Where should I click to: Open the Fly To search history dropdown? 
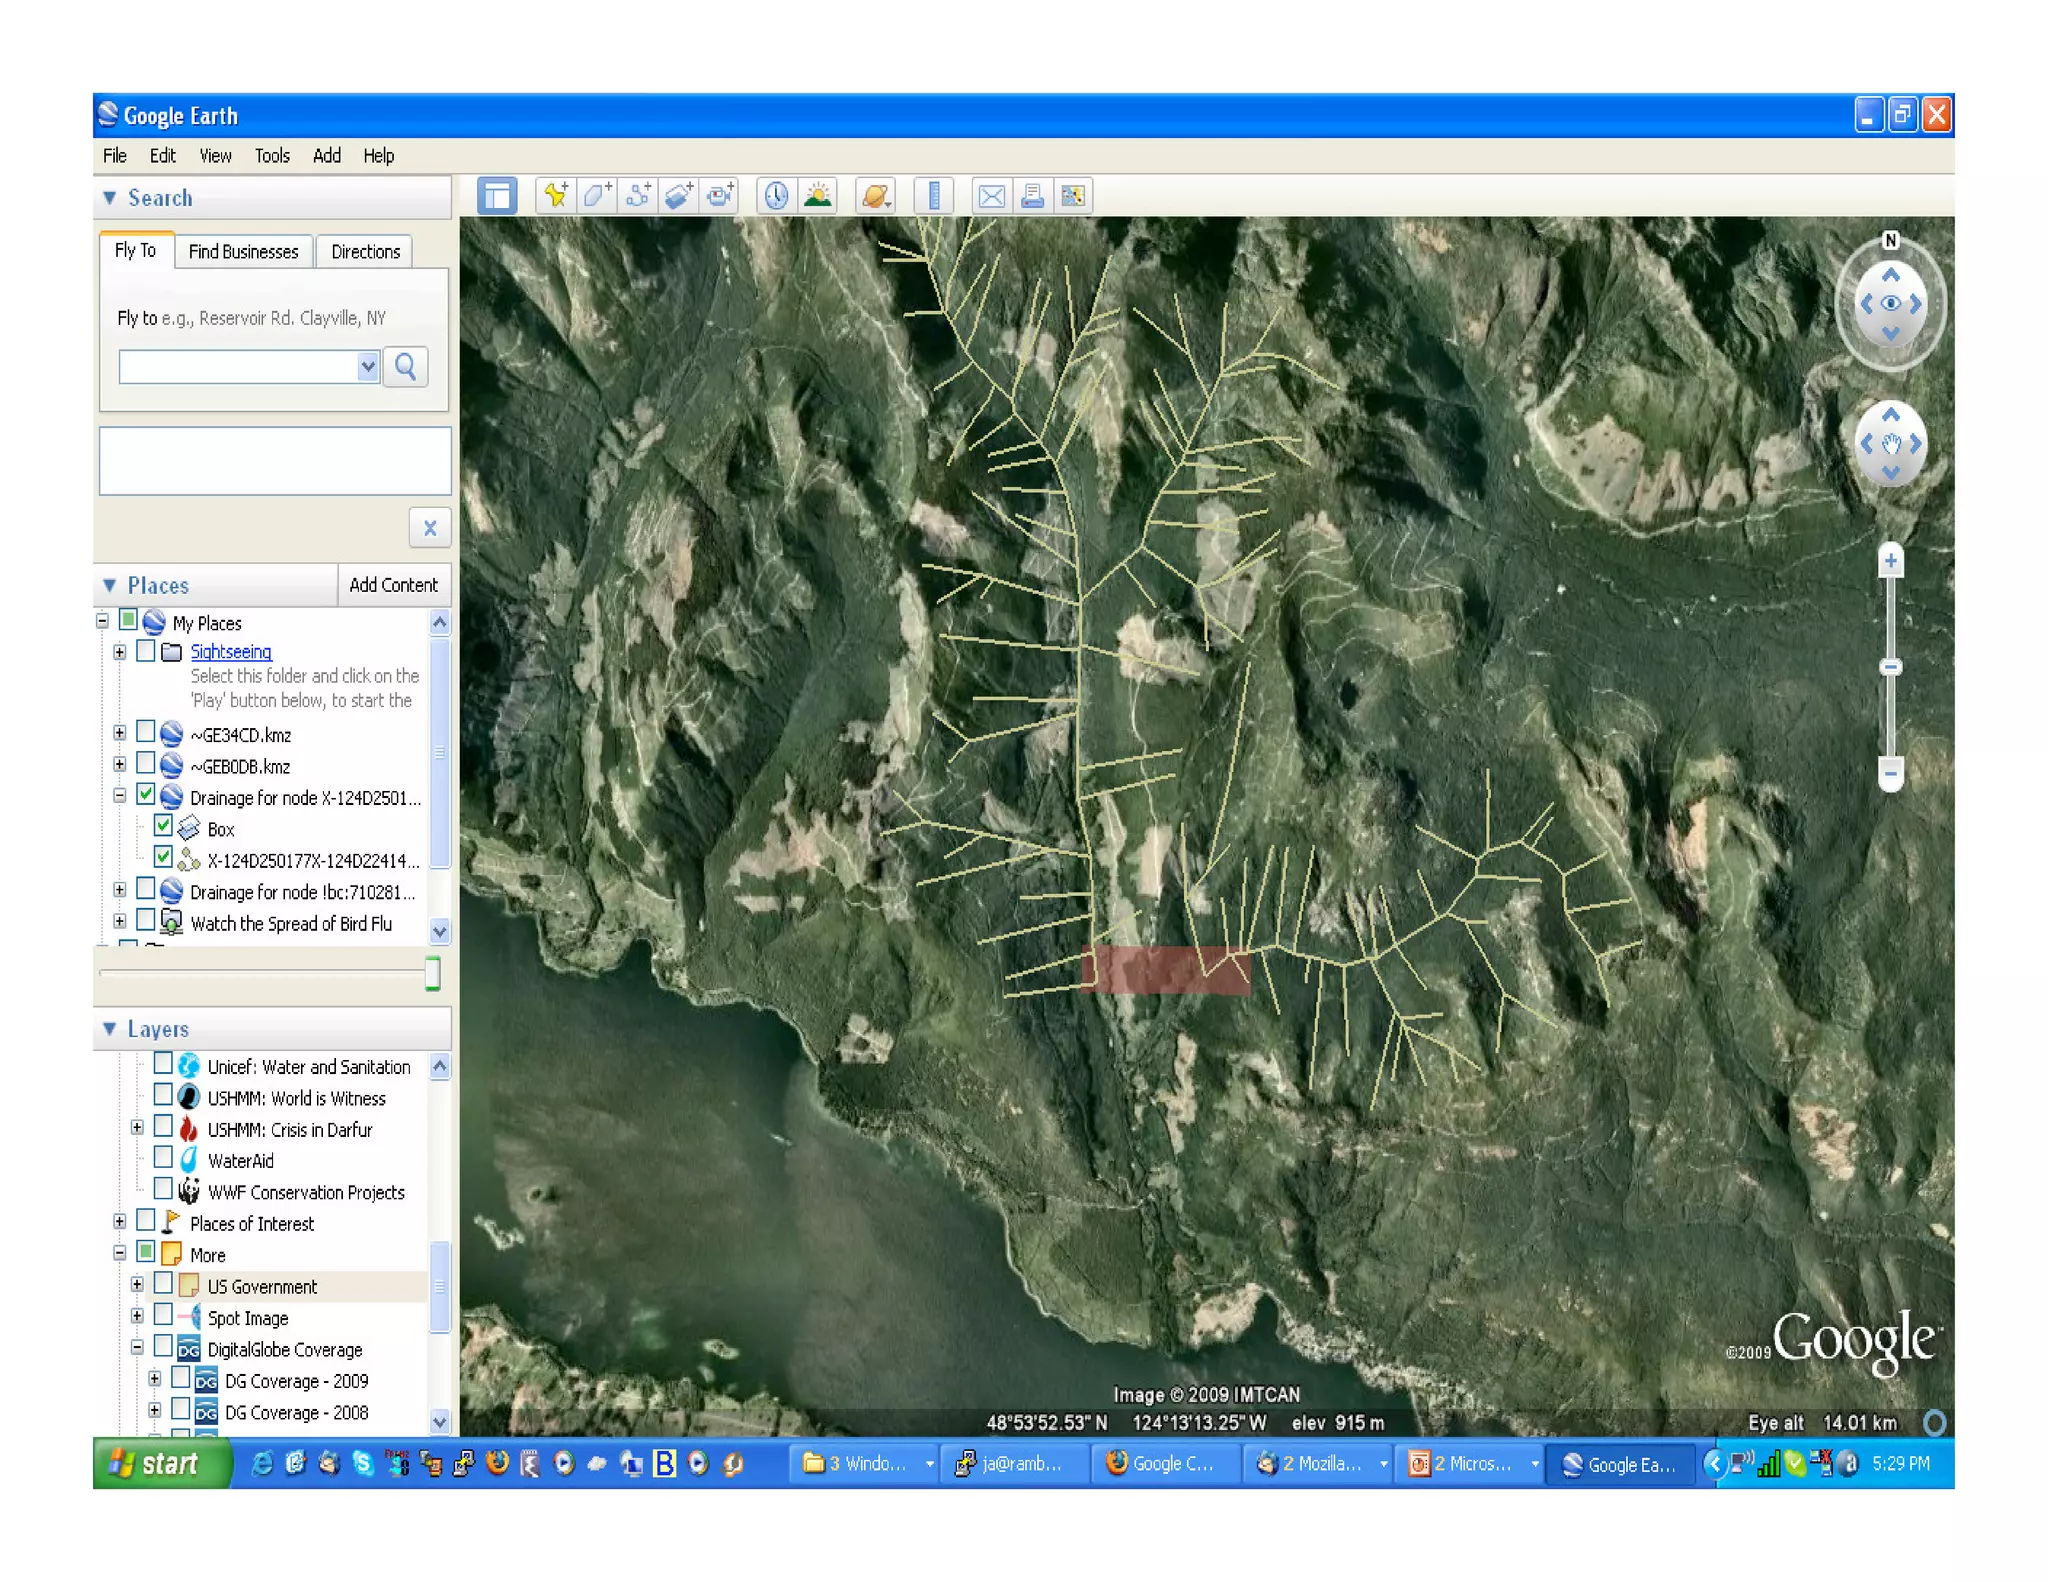point(368,367)
